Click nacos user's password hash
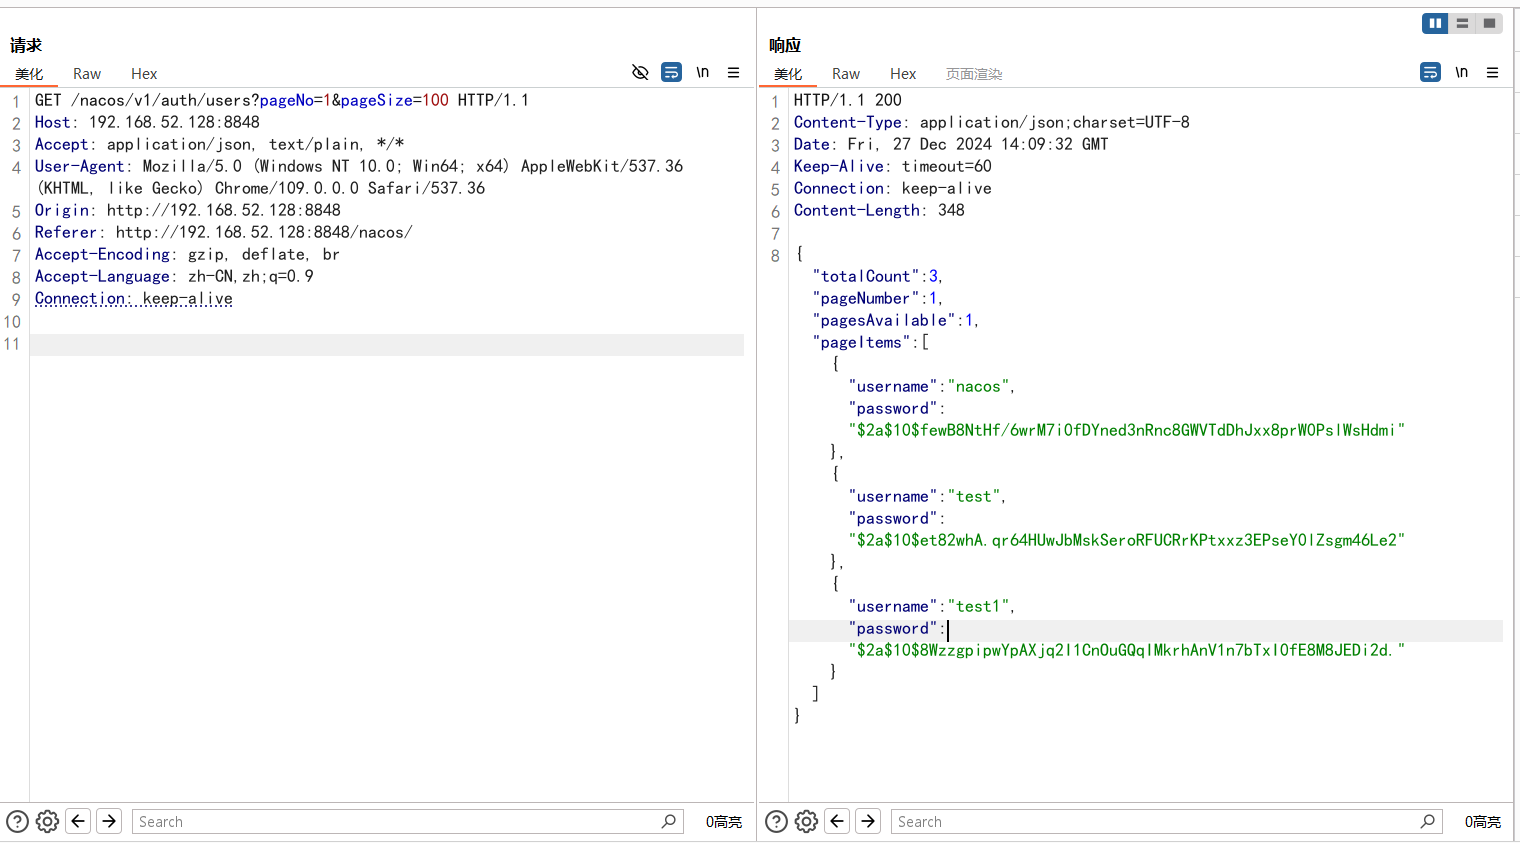The height and width of the screenshot is (843, 1520). (x=1127, y=430)
